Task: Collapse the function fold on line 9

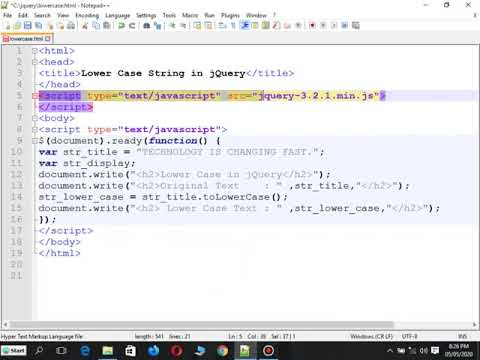Action: coord(34,141)
